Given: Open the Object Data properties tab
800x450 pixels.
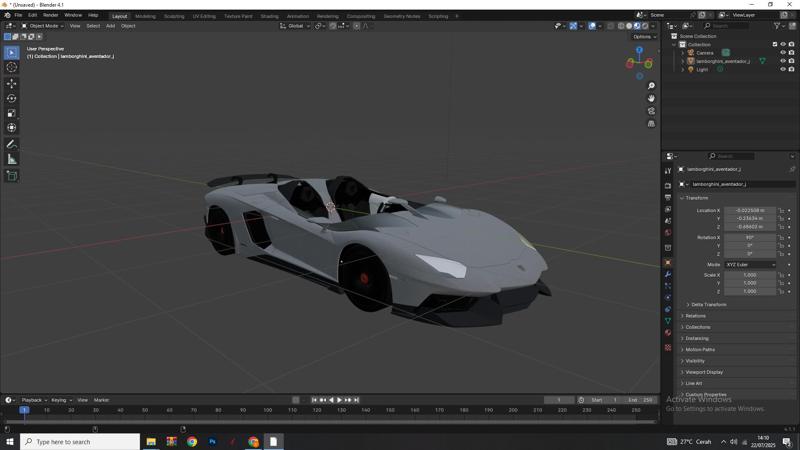Looking at the screenshot, I should tap(668, 321).
